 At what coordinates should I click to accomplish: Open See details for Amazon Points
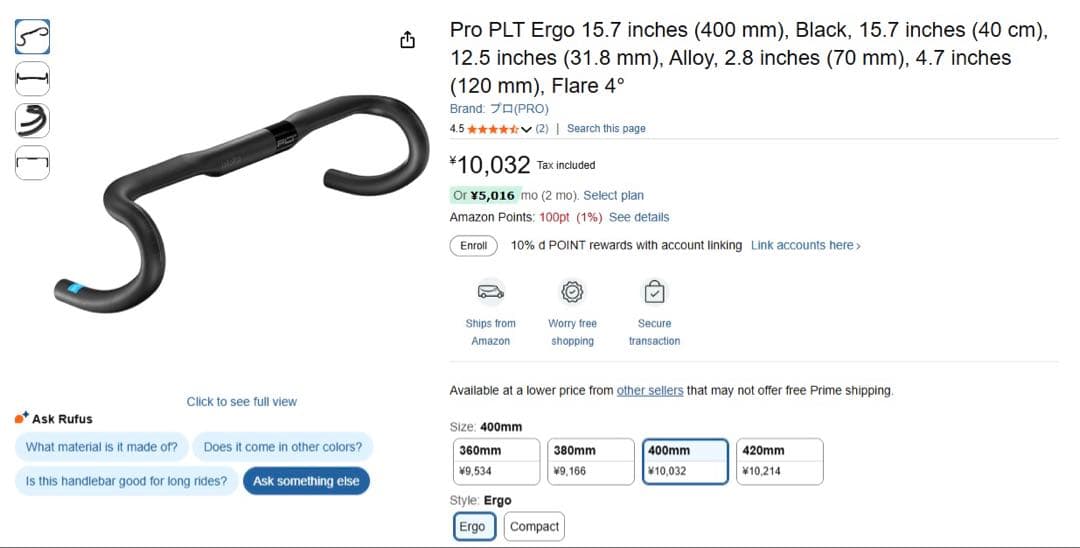[639, 218]
